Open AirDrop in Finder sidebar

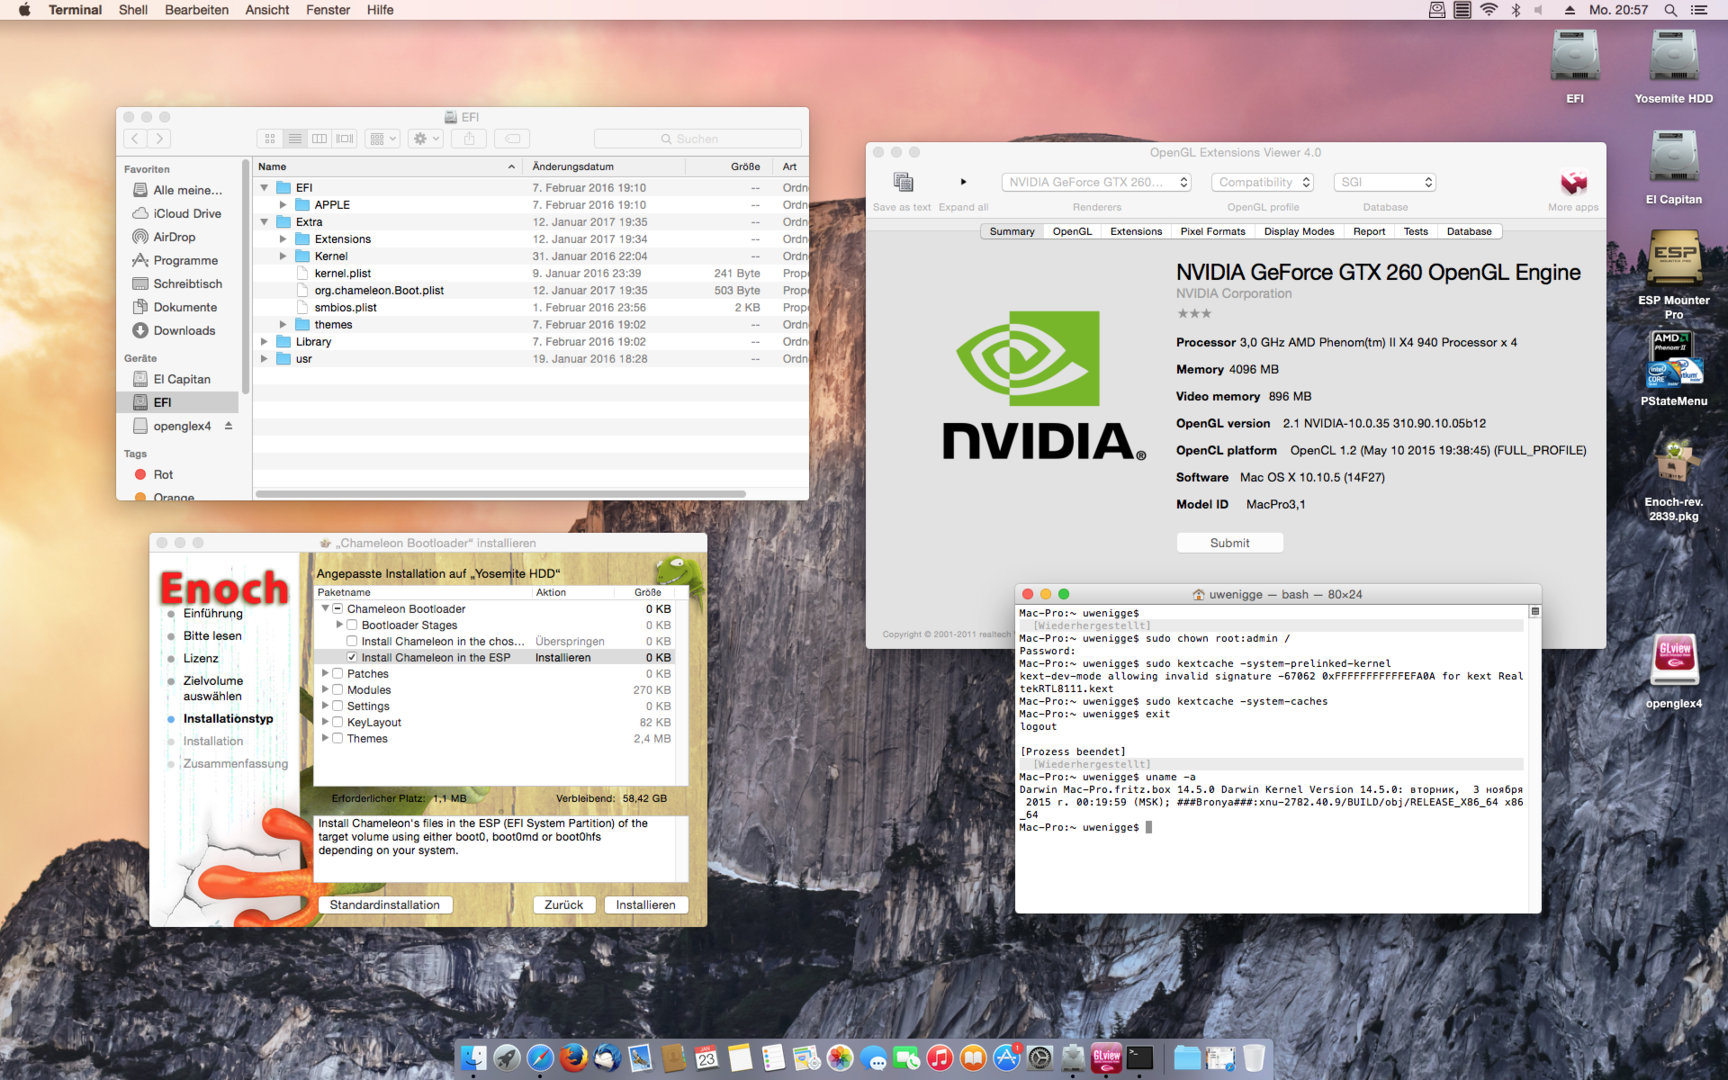click(174, 237)
